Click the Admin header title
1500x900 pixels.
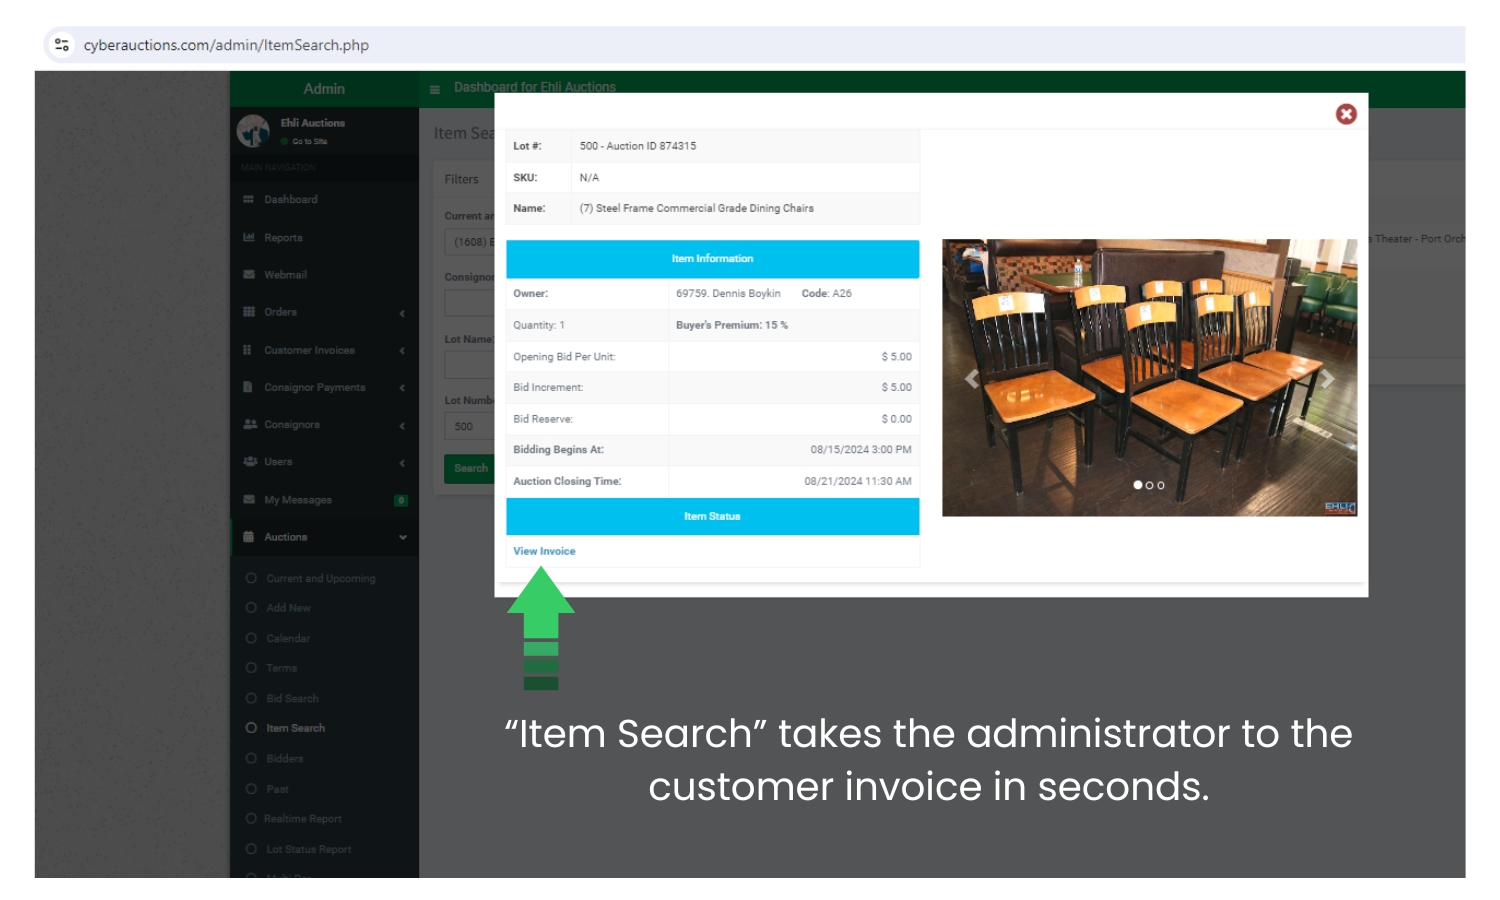coord(324,89)
